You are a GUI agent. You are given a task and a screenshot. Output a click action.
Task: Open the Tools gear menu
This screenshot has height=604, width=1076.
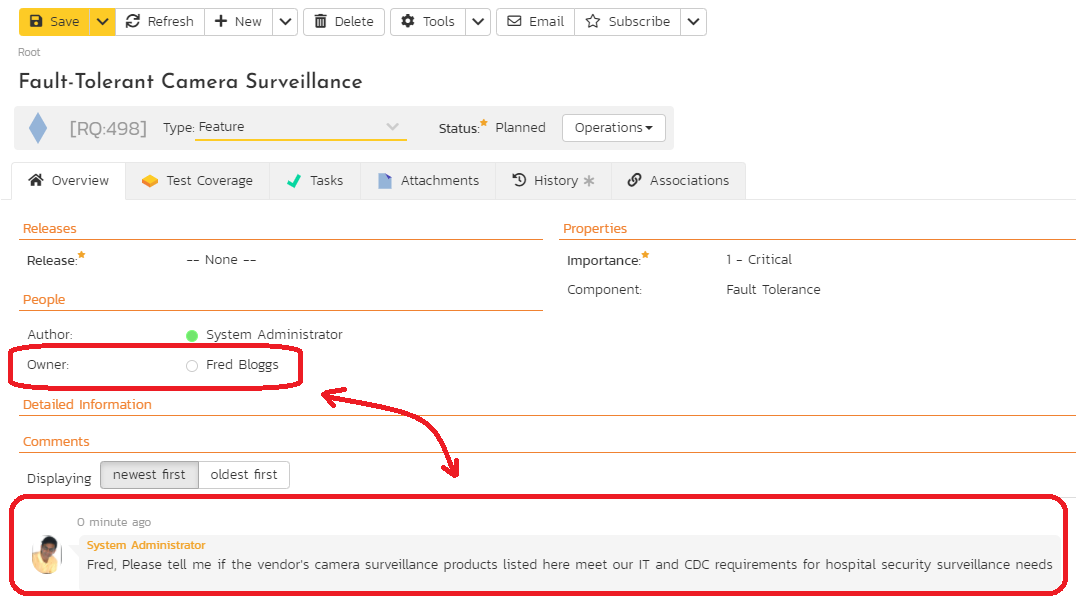[428, 21]
